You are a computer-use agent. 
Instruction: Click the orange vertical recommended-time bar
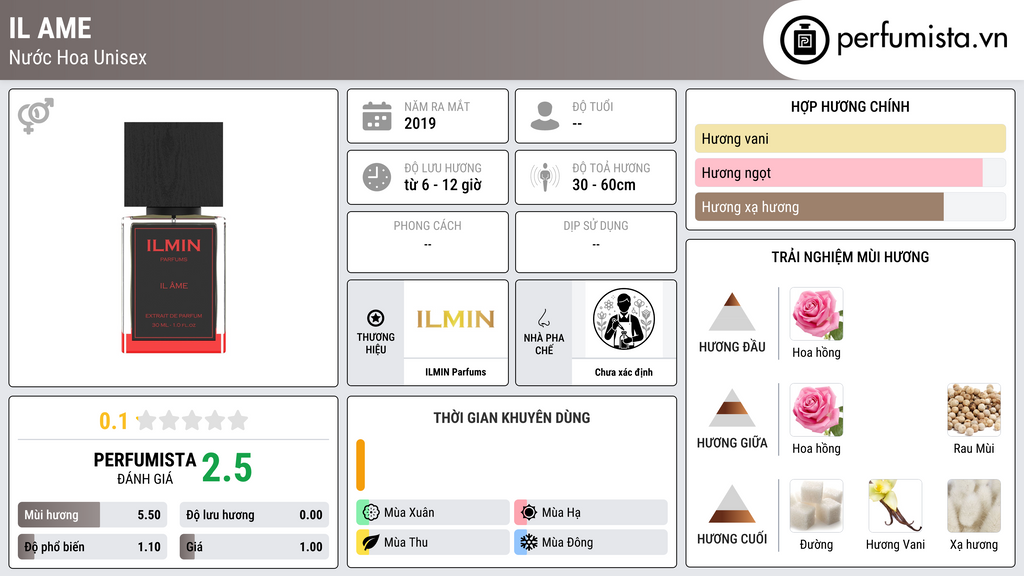coord(360,465)
